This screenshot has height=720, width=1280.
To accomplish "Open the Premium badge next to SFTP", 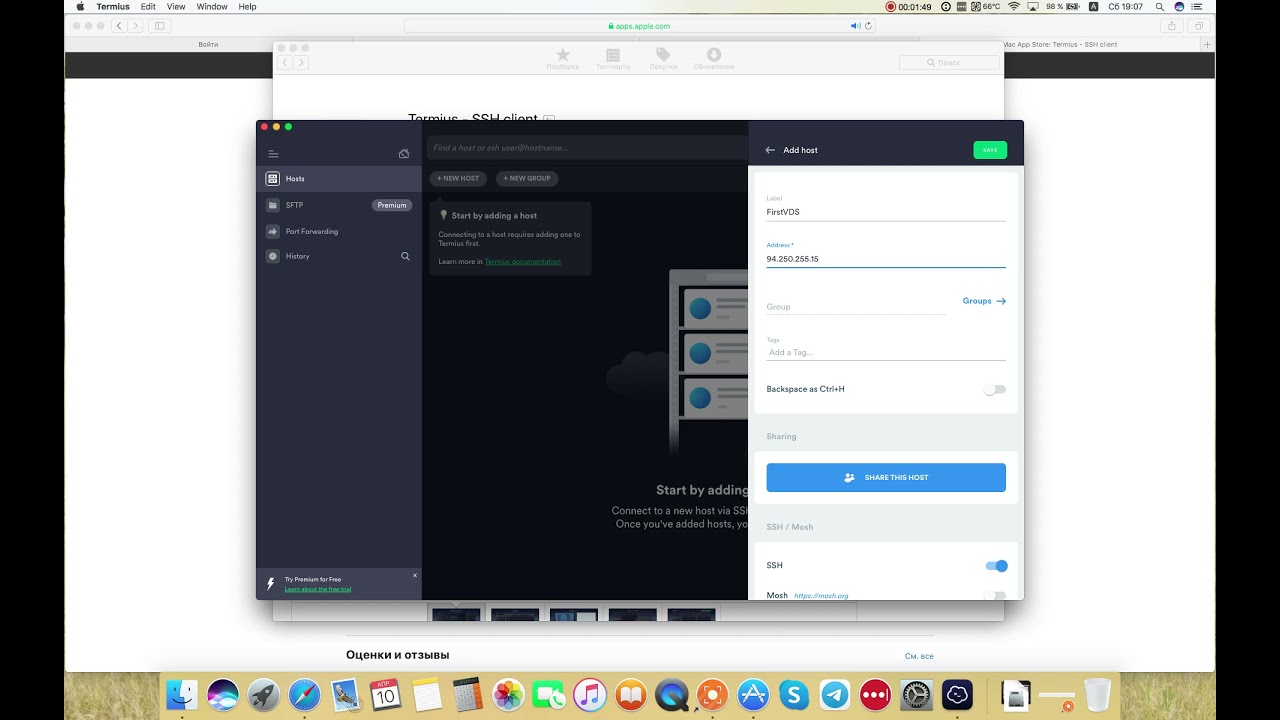I will (392, 205).
